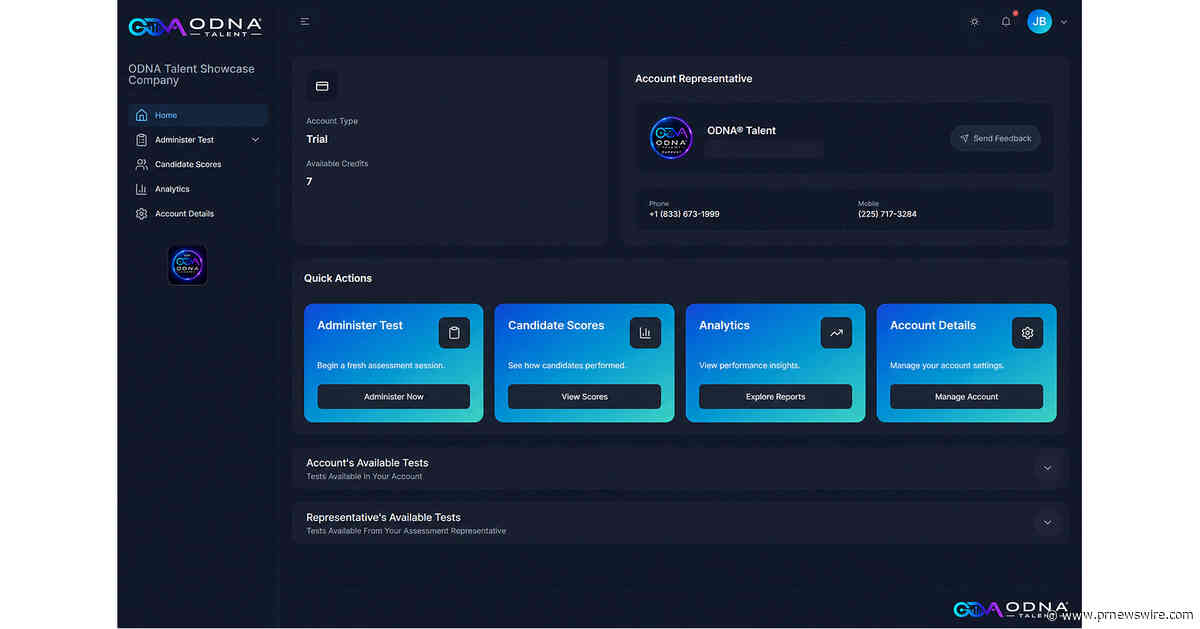Open the JB user avatar
The width and height of the screenshot is (1200, 629).
click(x=1040, y=21)
